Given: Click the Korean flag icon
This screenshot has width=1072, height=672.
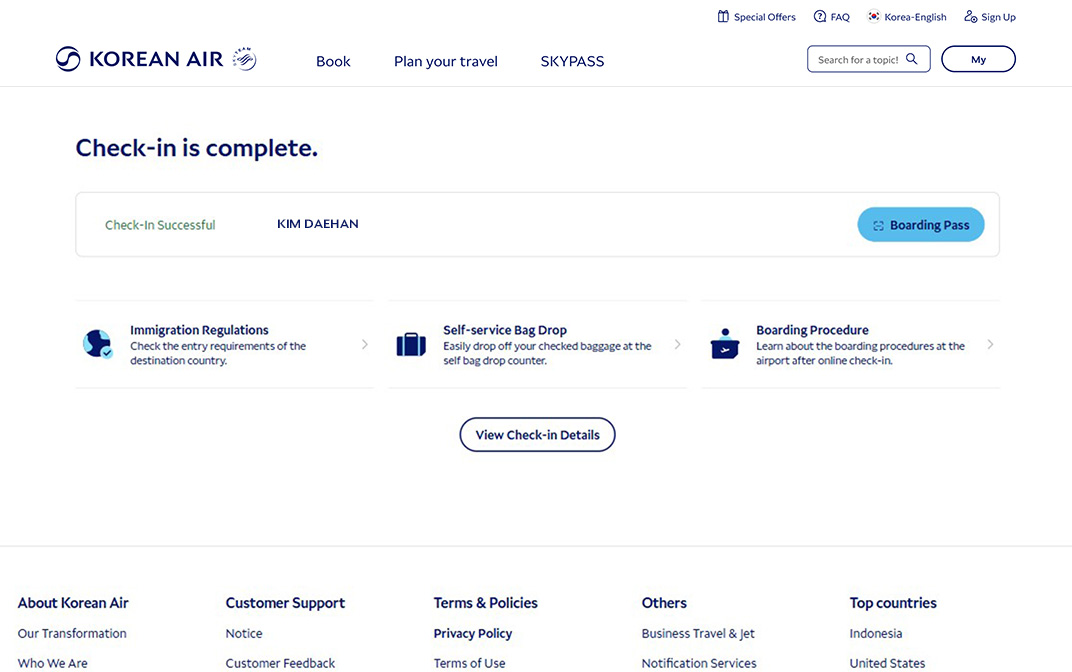Looking at the screenshot, I should point(873,16).
